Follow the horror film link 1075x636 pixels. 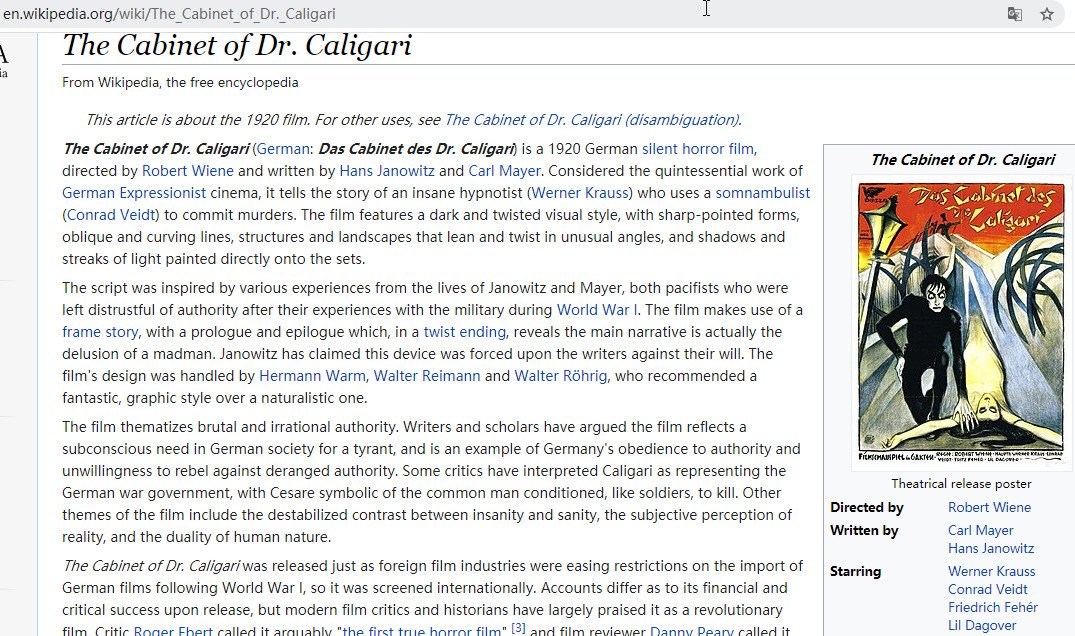pos(718,149)
